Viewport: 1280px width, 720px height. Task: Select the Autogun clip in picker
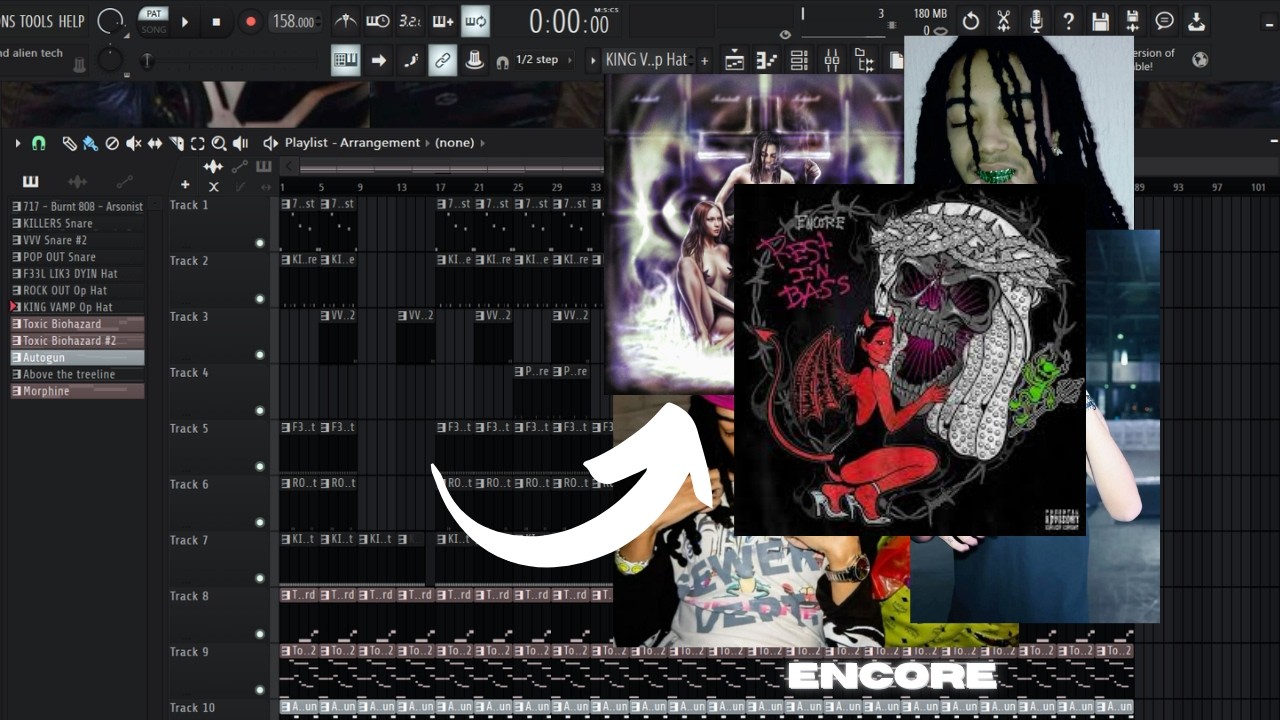(x=77, y=357)
